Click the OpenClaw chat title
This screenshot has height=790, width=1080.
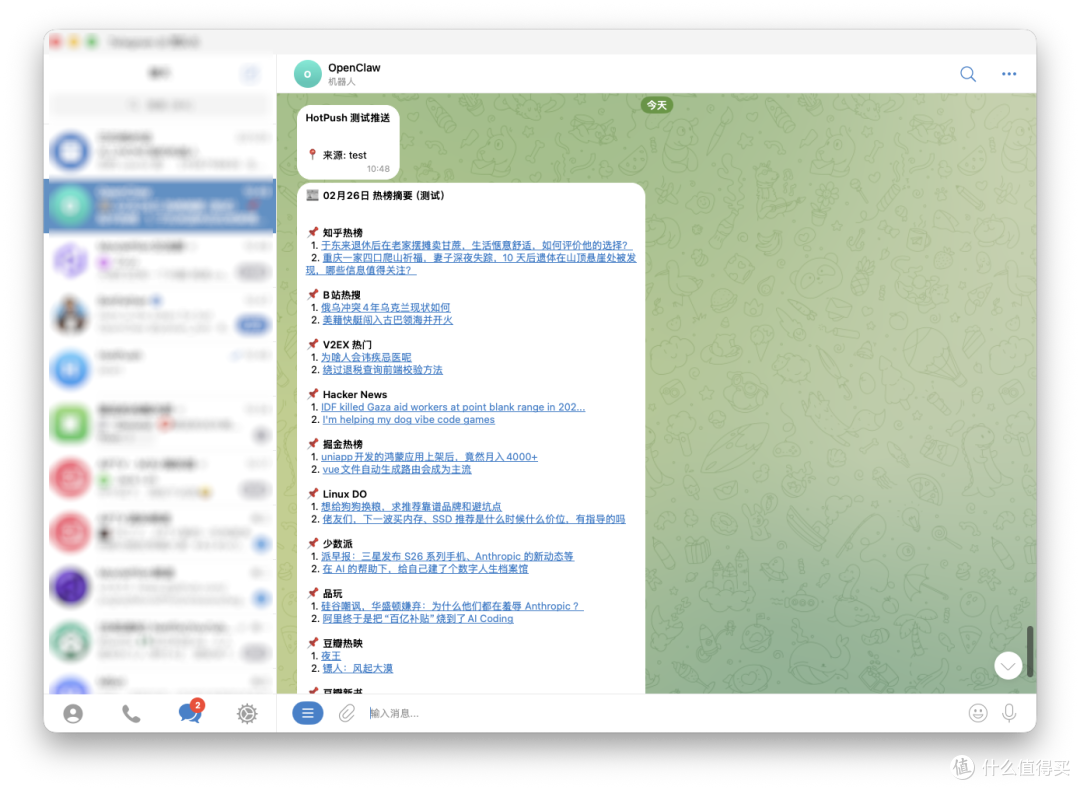click(x=354, y=67)
